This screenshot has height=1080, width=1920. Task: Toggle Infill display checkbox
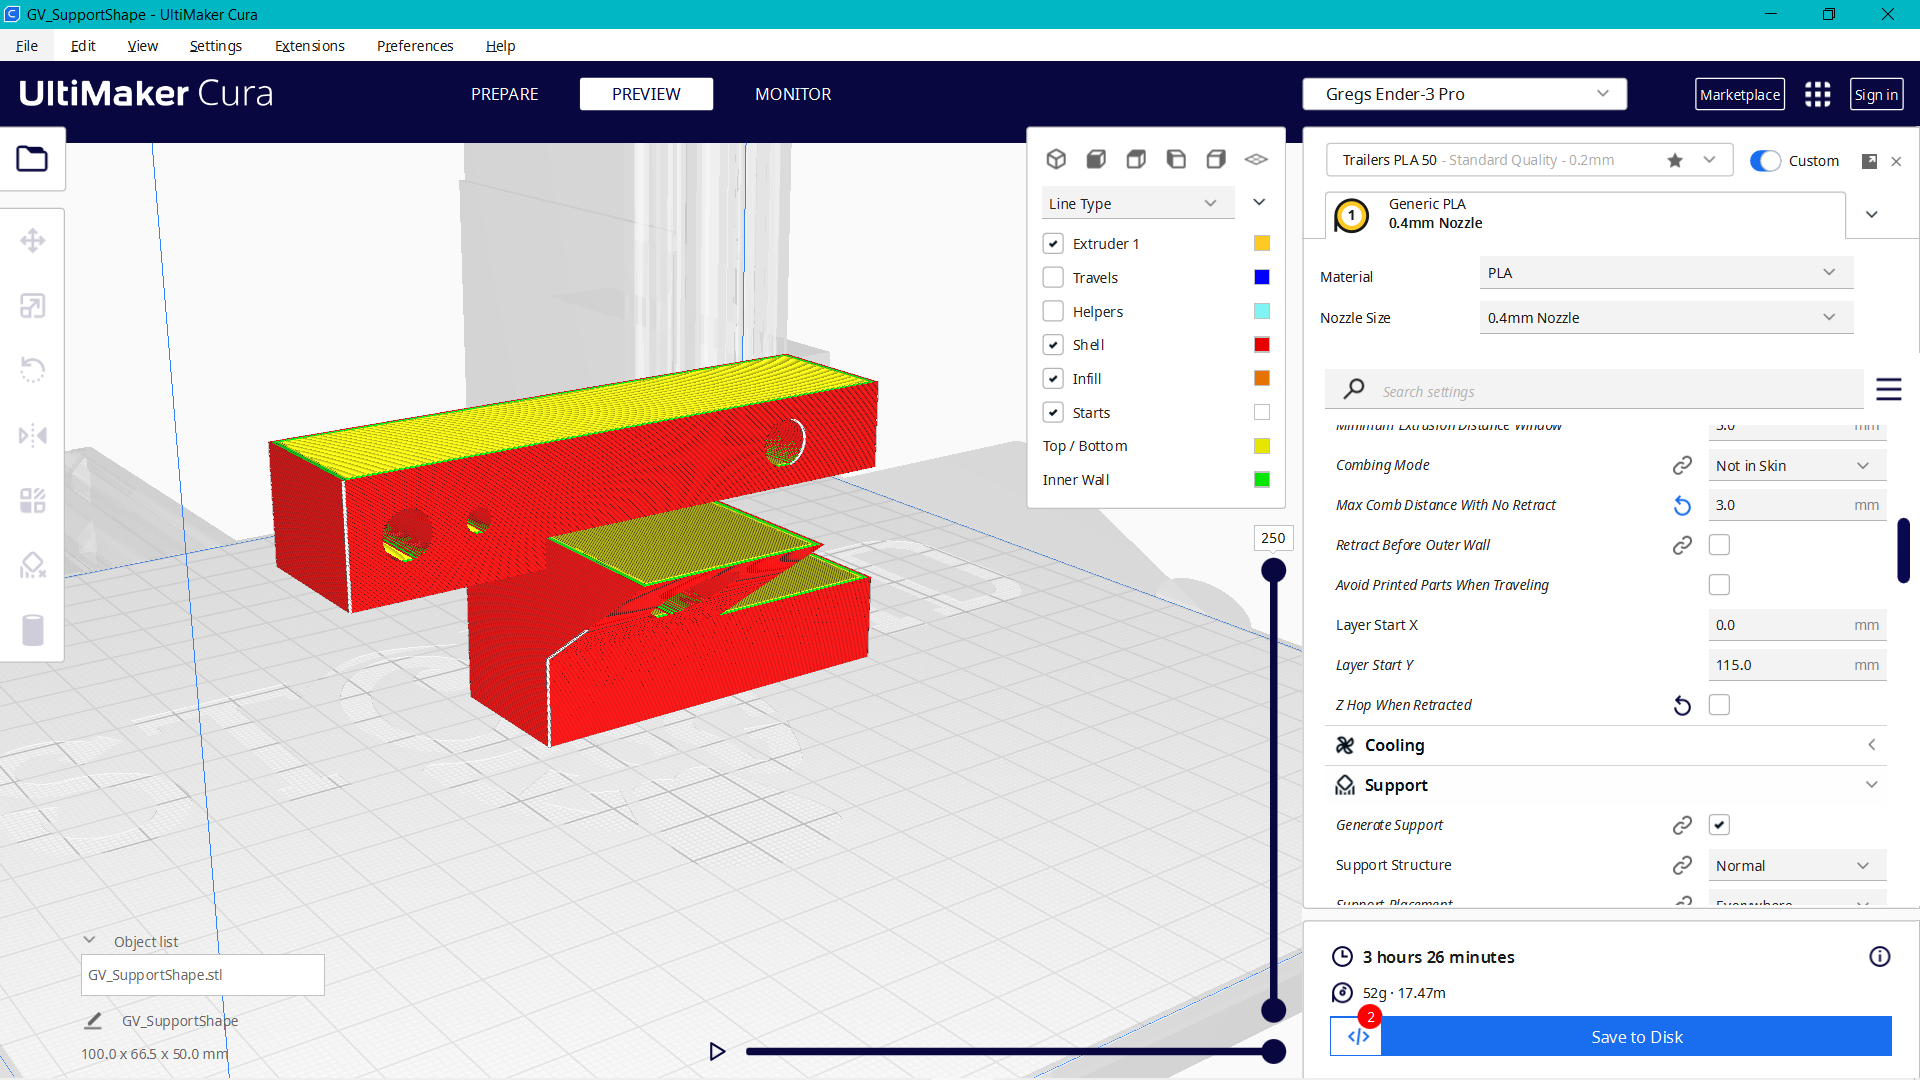pos(1053,378)
